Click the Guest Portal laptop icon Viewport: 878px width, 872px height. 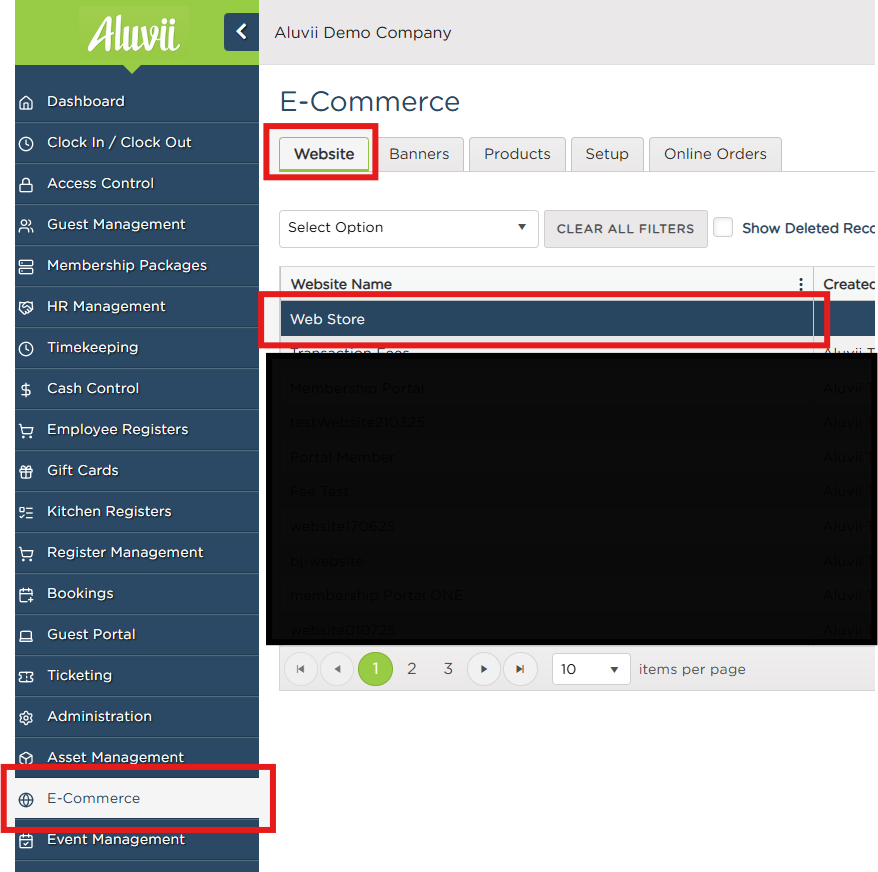click(x=26, y=636)
